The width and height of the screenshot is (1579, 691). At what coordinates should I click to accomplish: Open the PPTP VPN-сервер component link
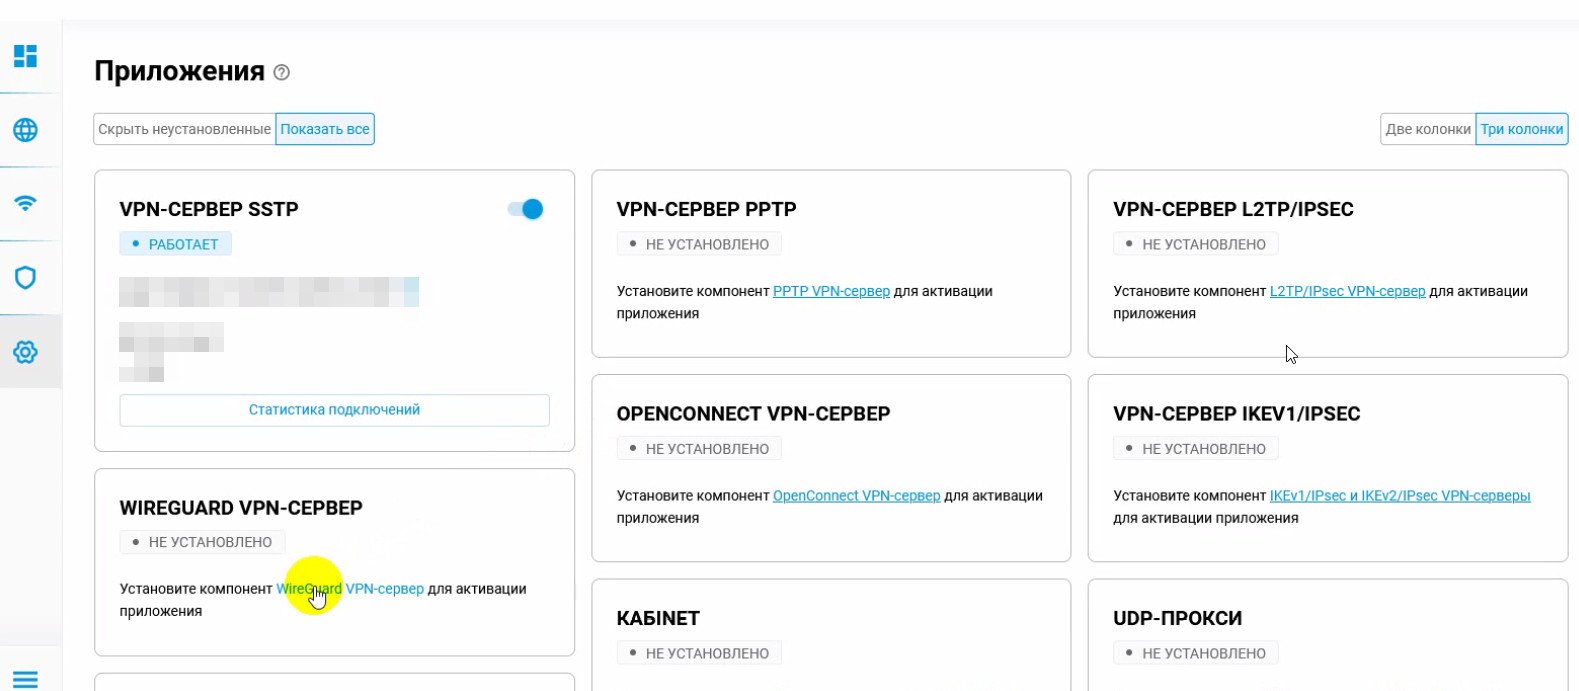pos(831,291)
